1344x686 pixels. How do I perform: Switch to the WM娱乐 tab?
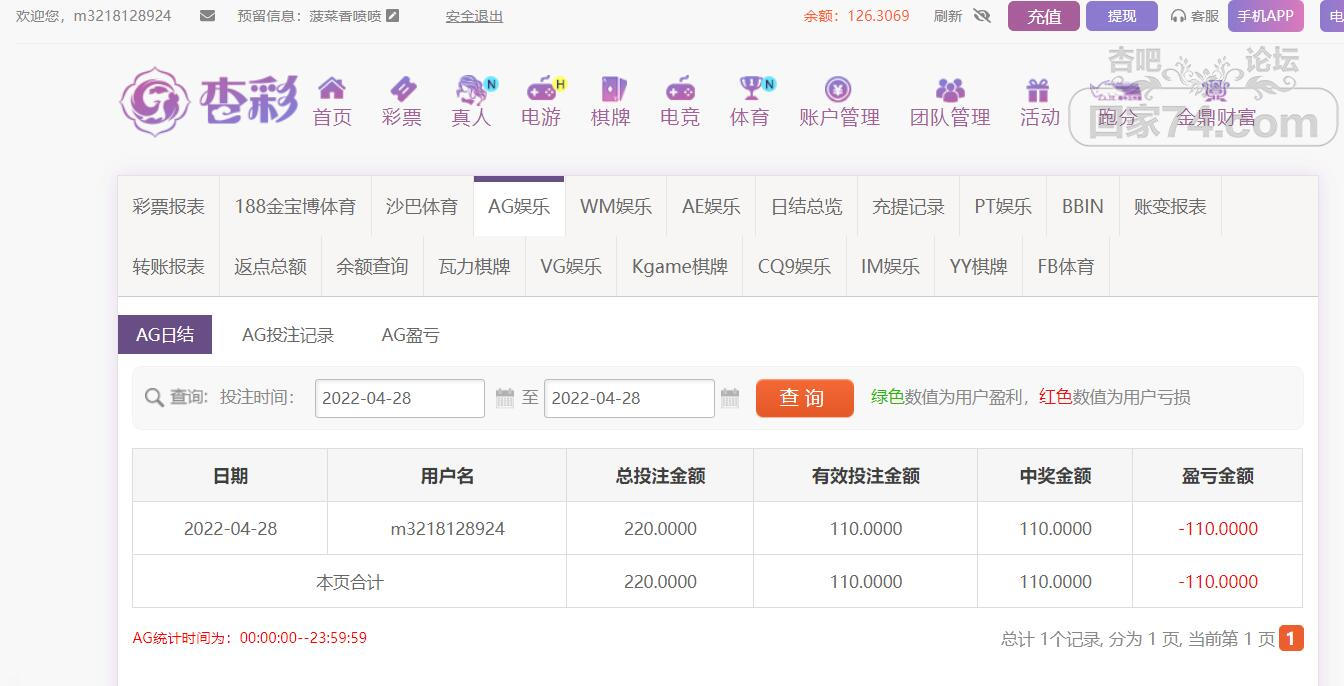point(615,207)
